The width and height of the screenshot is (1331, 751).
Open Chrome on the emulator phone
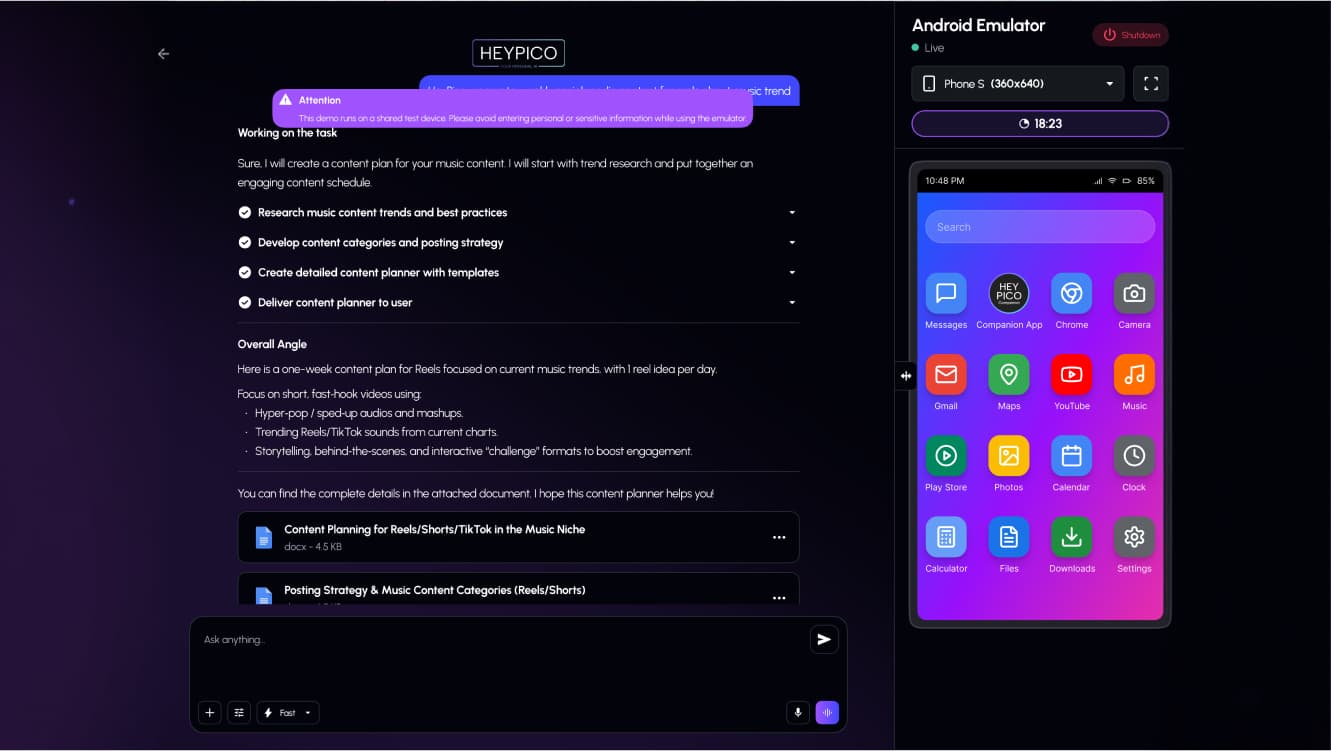(x=1071, y=294)
